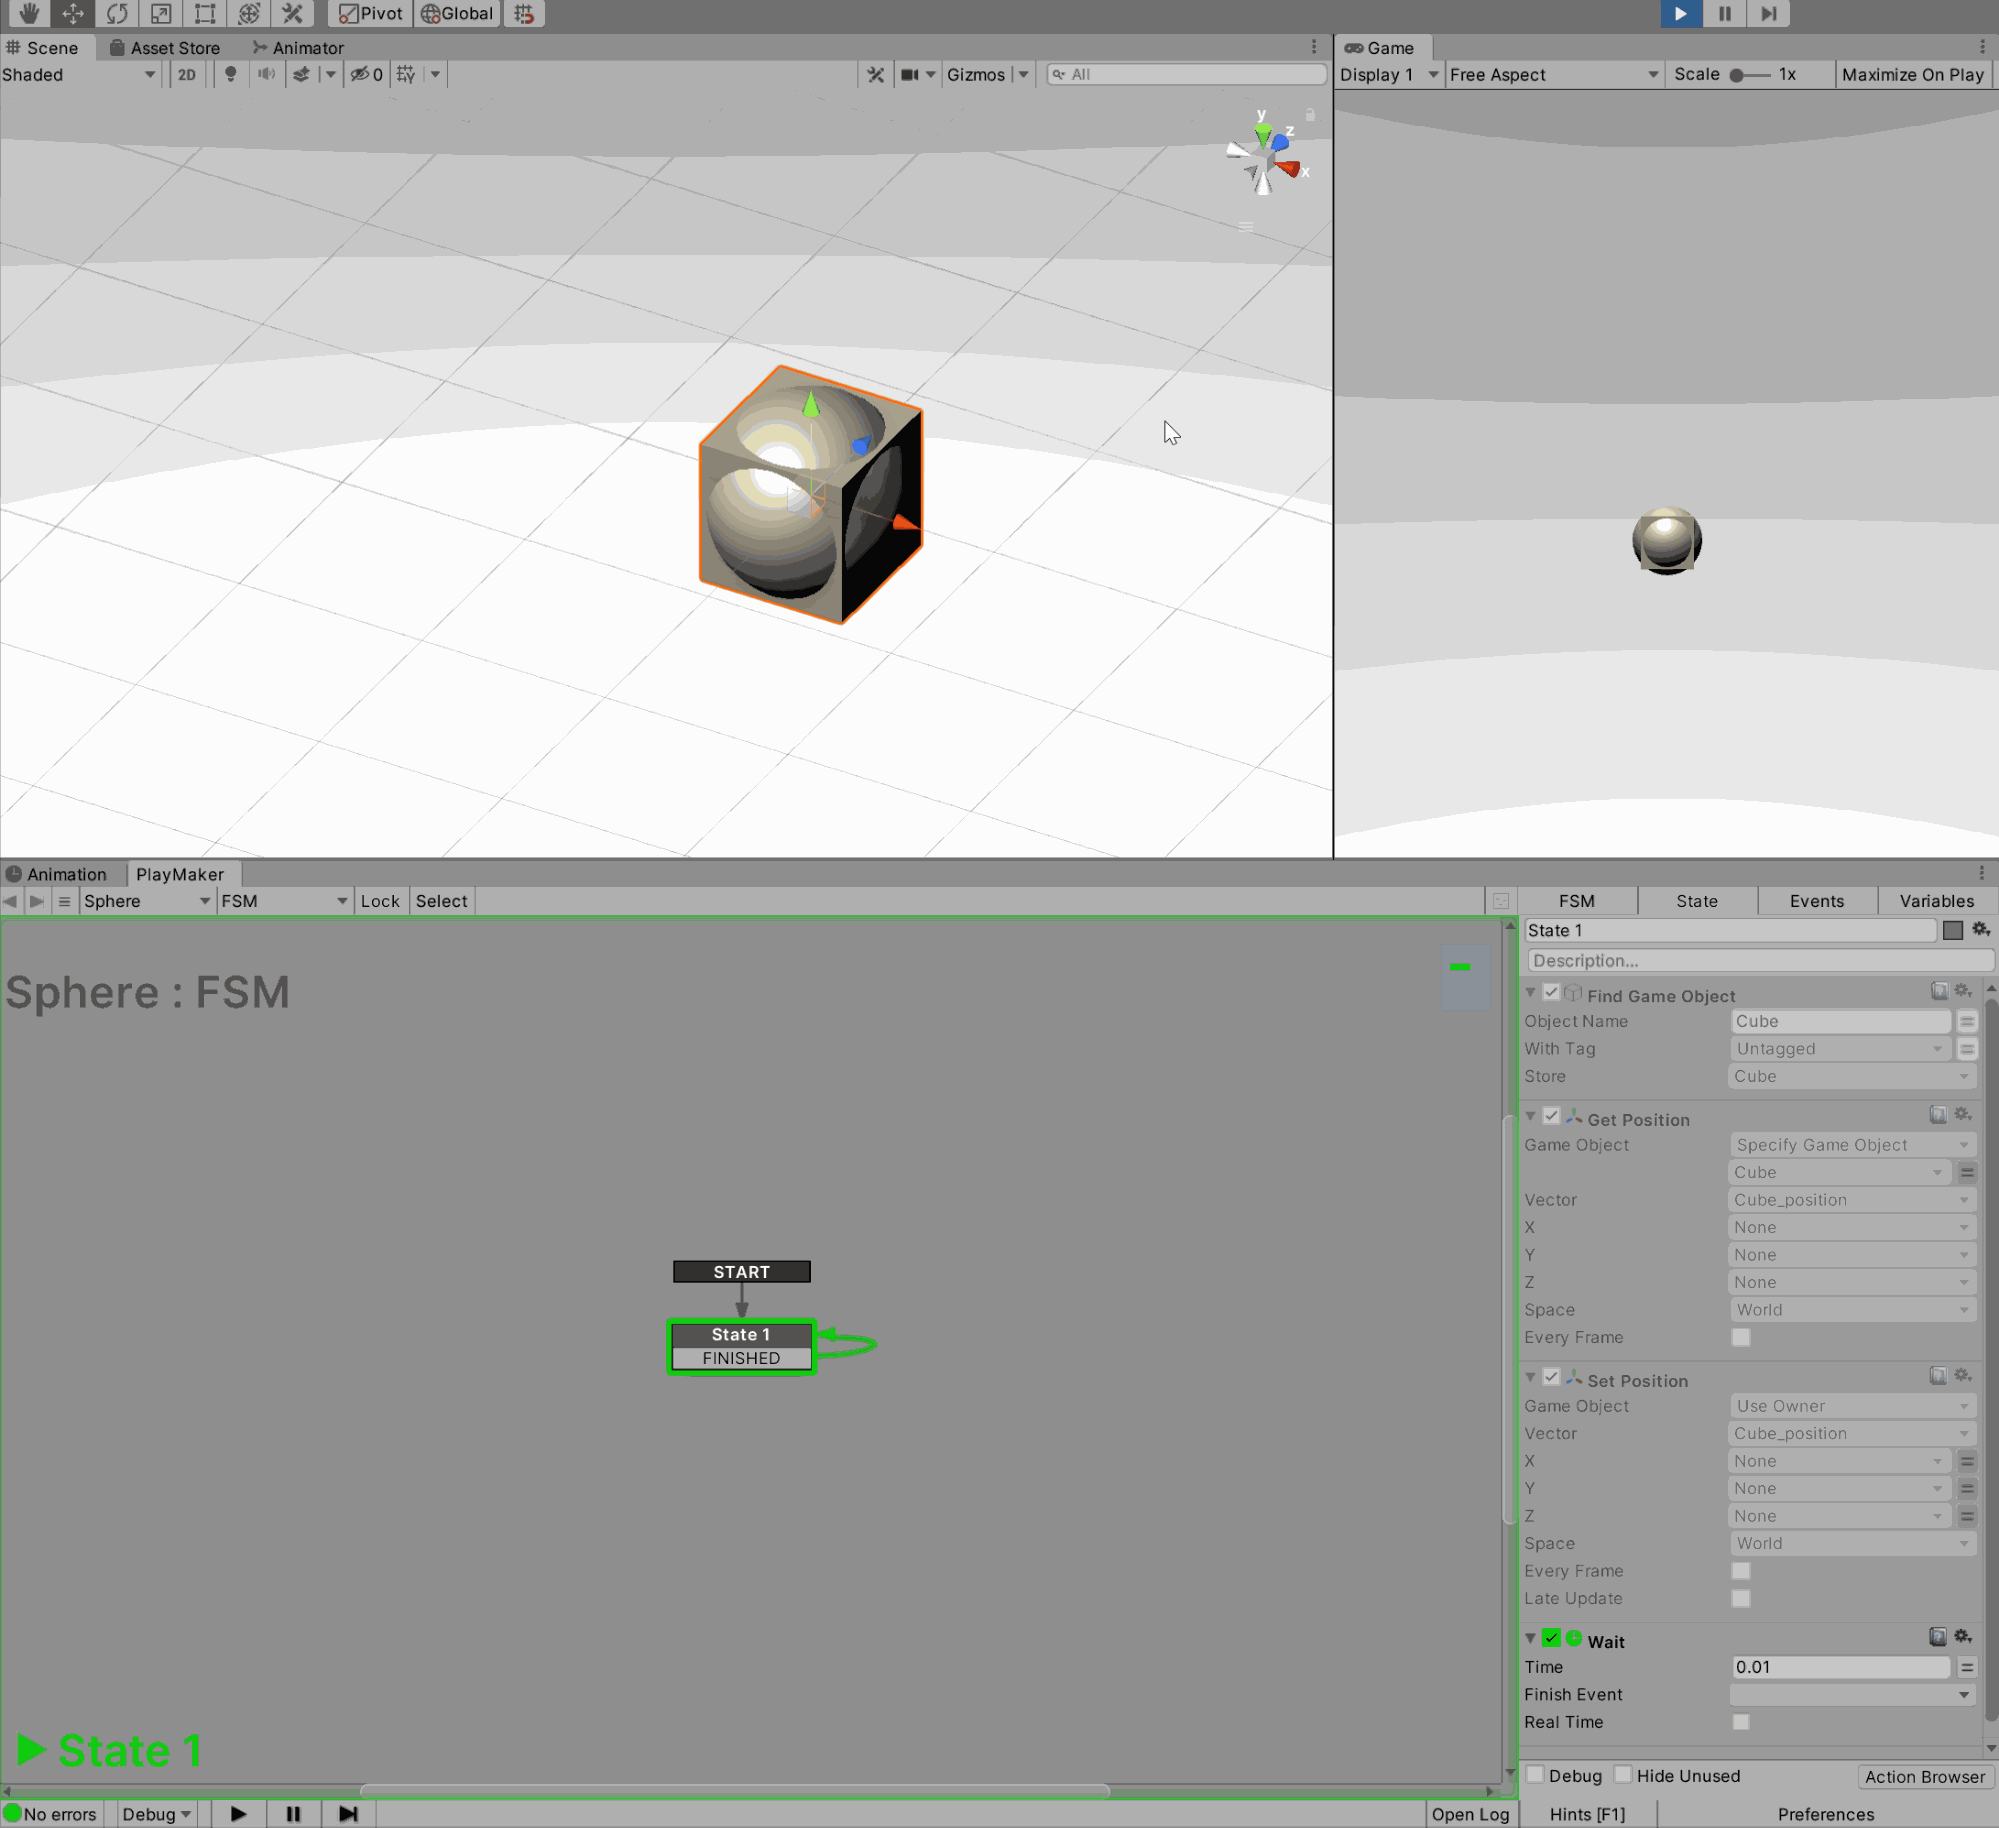This screenshot has width=1999, height=1828.
Task: Open the FSM tab in PlayMaker inspector
Action: pos(1576,900)
